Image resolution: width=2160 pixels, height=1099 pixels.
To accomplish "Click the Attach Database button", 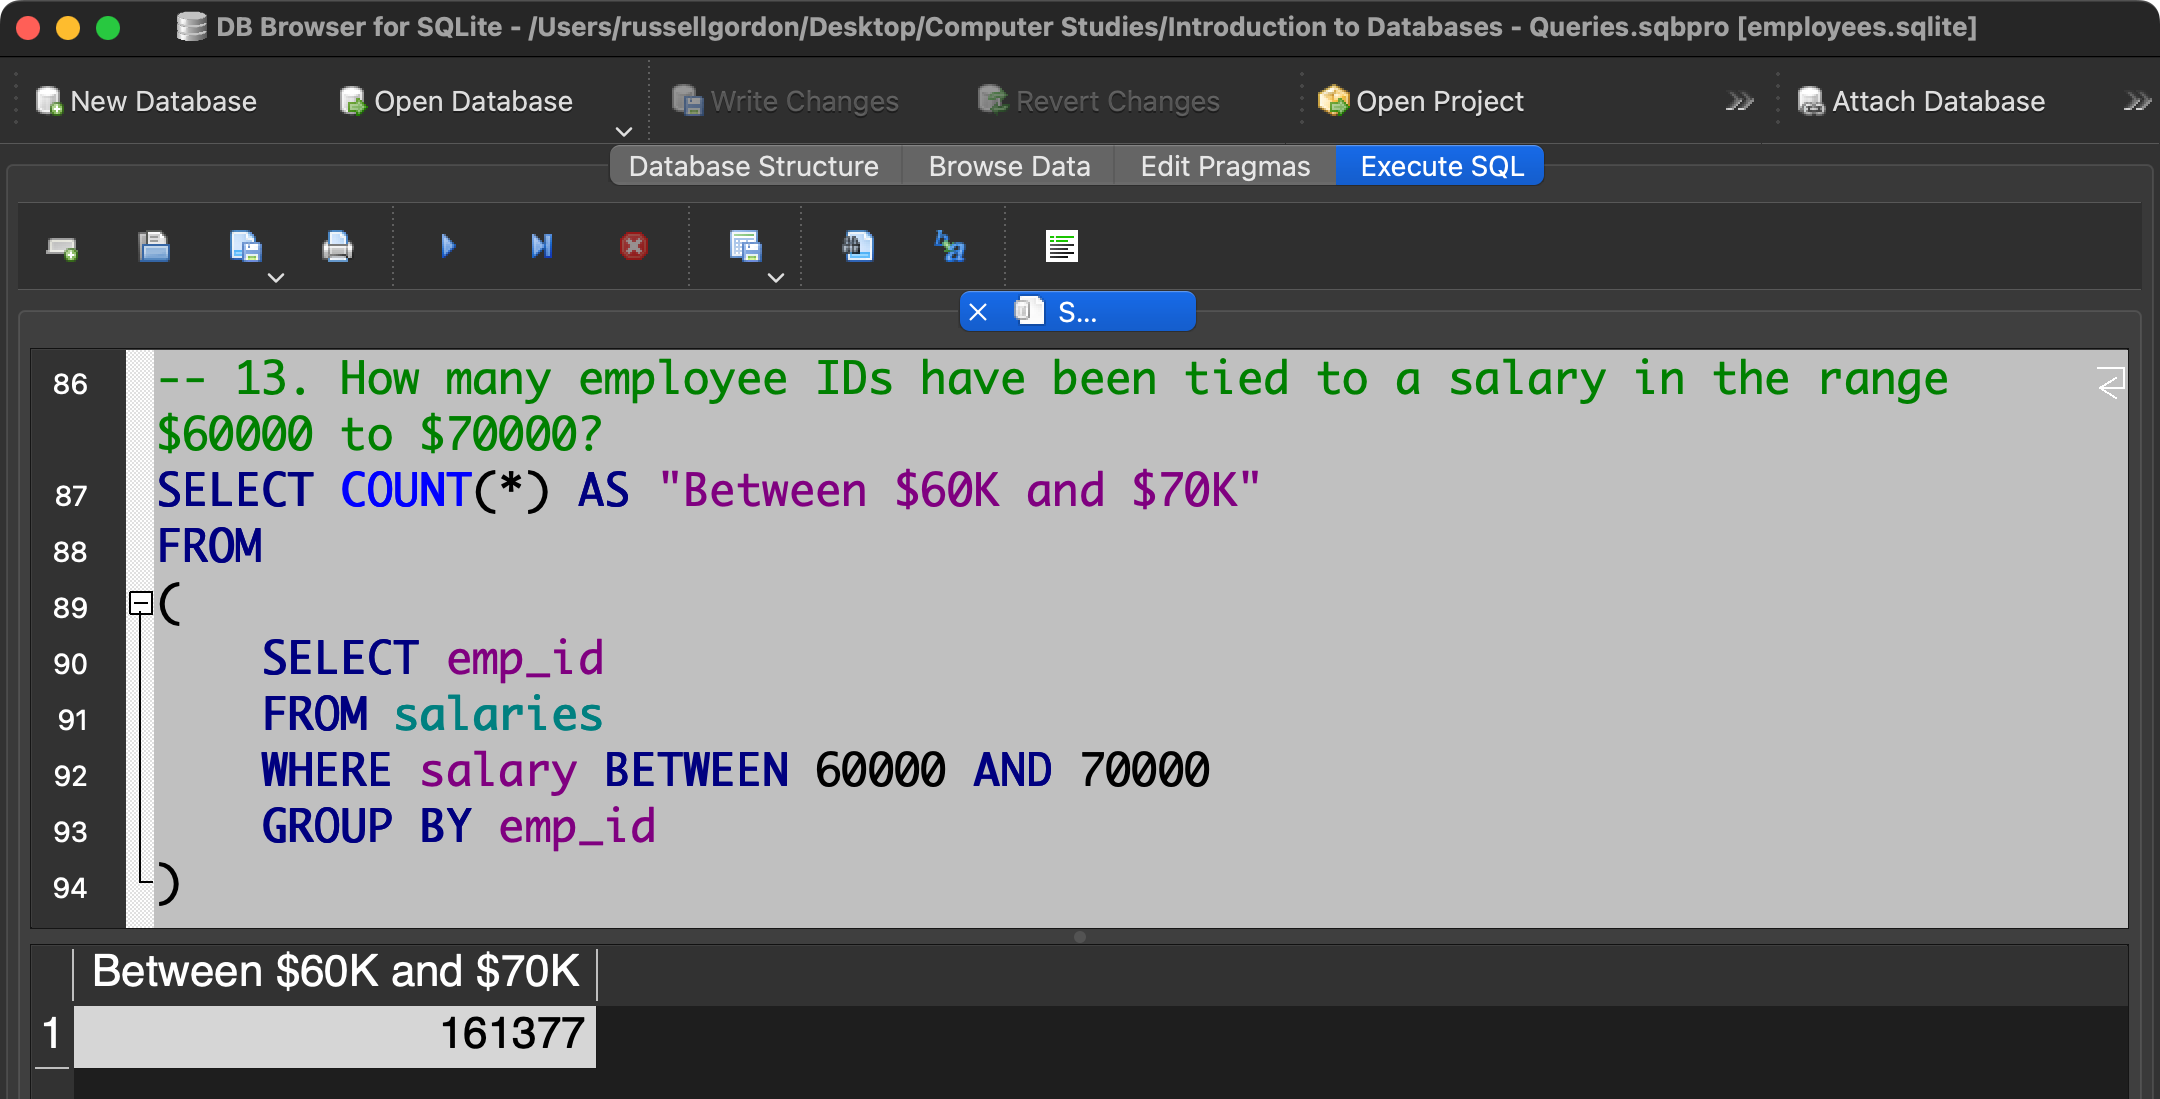I will point(1921,102).
